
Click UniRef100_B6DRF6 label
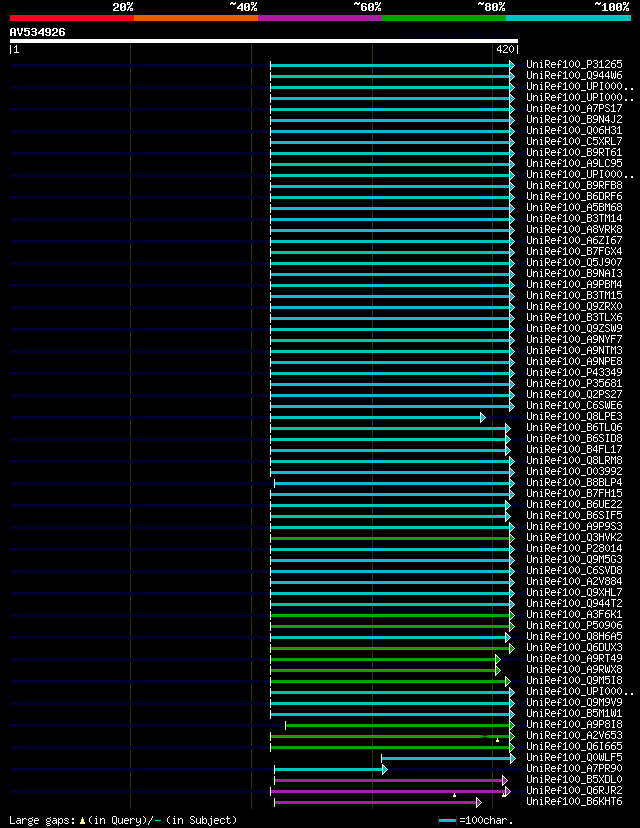574,196
